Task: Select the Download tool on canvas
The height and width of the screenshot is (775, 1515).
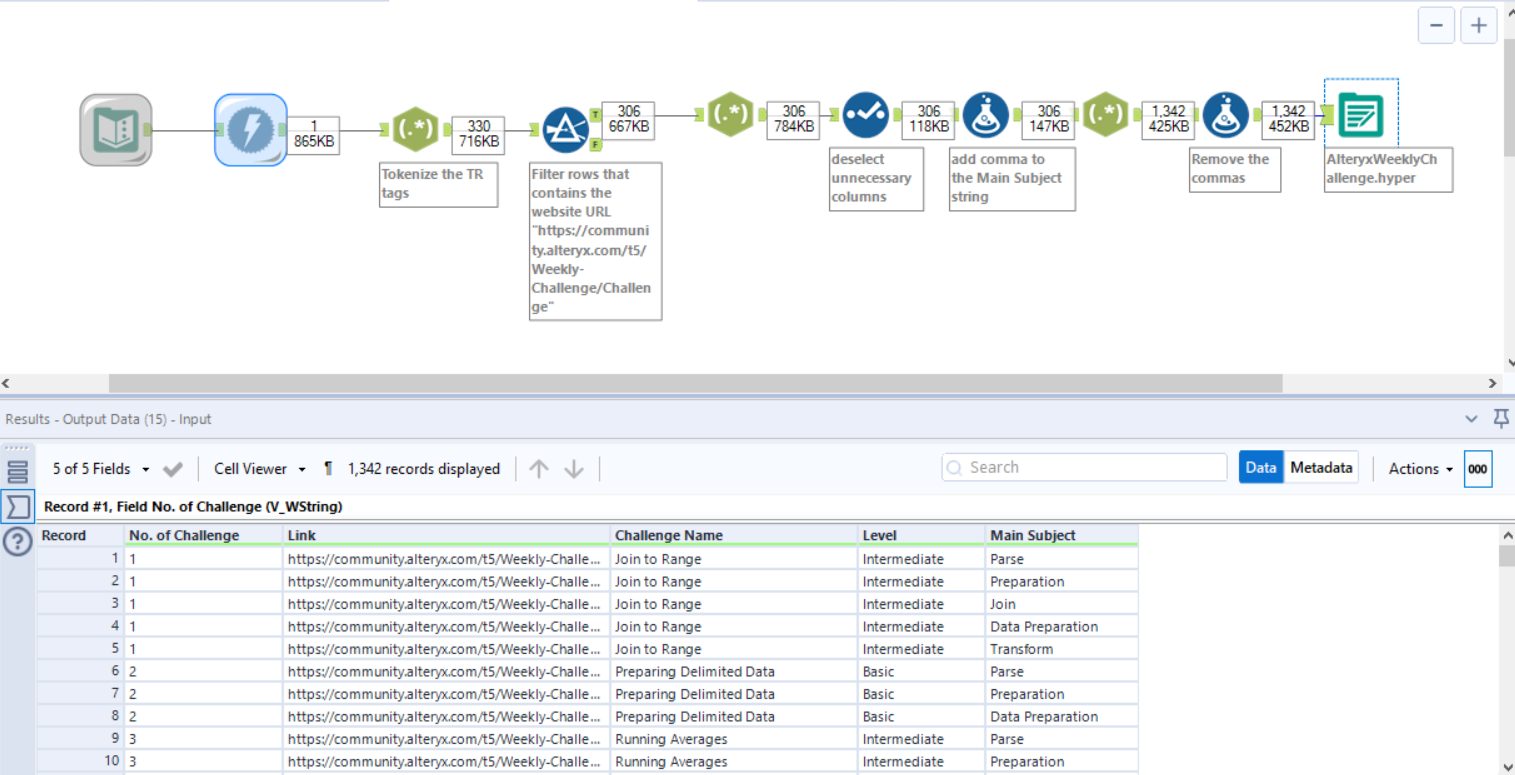Action: (x=250, y=130)
